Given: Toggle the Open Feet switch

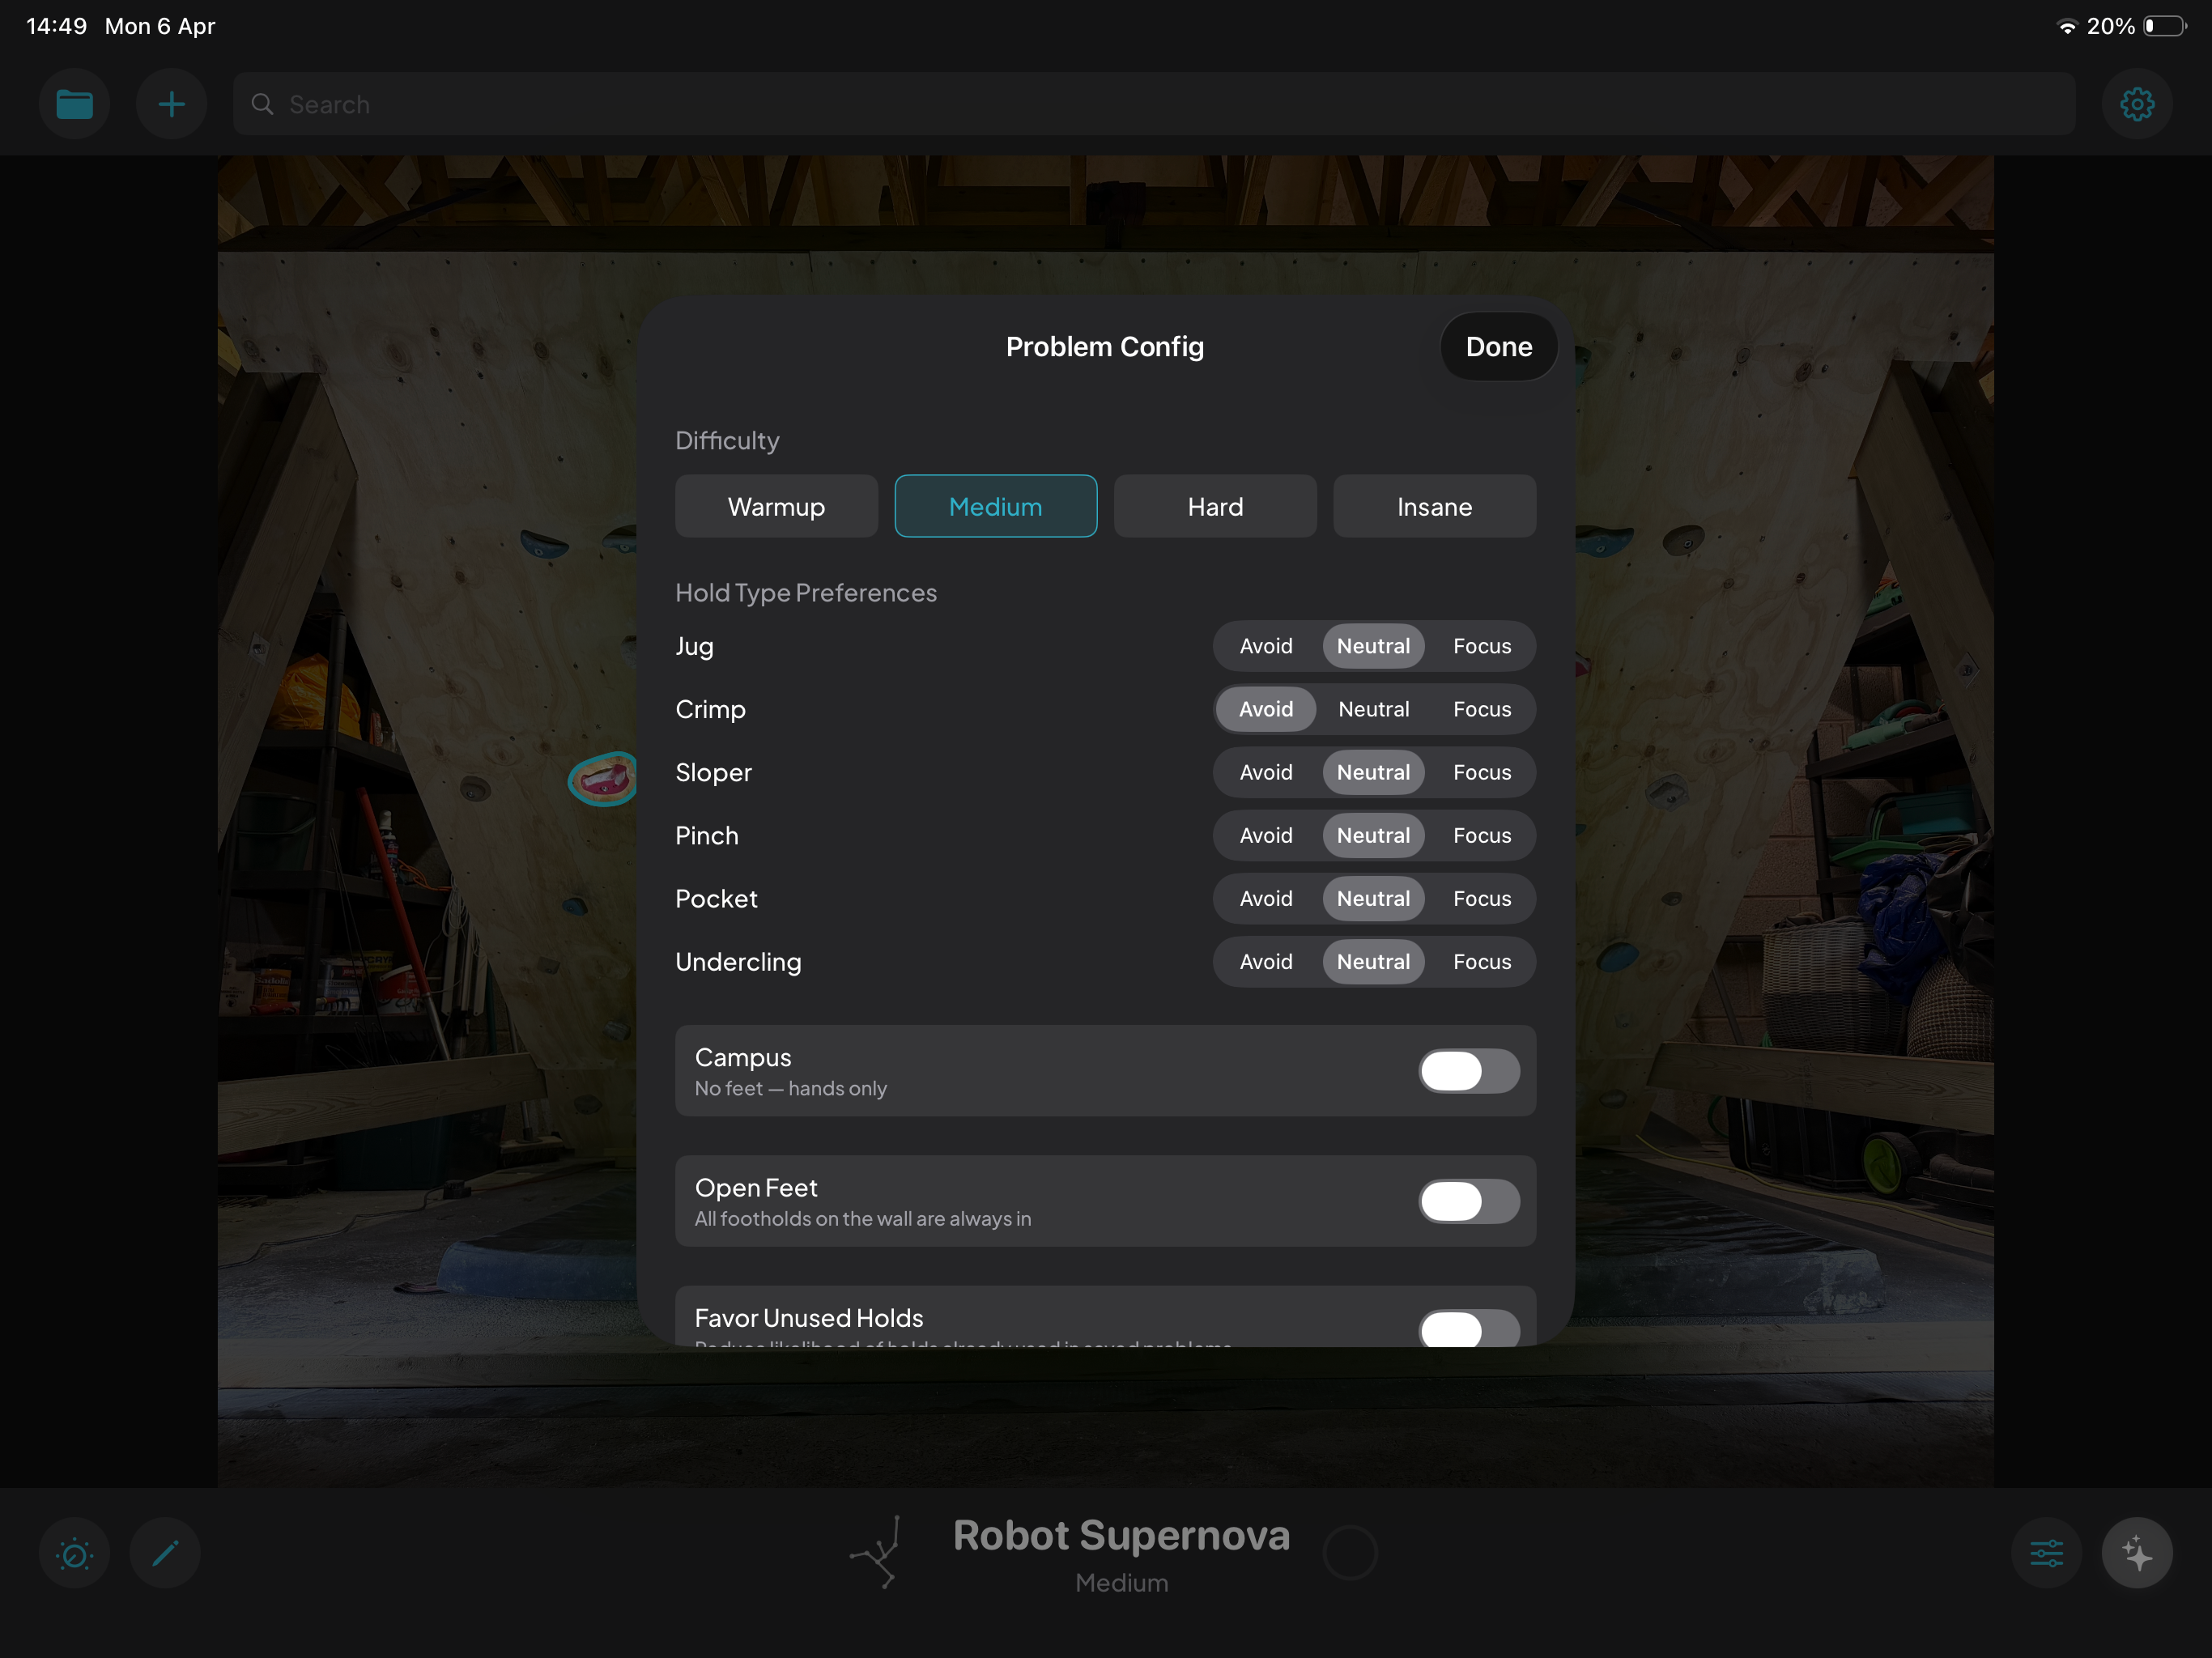Looking at the screenshot, I should (x=1469, y=1201).
